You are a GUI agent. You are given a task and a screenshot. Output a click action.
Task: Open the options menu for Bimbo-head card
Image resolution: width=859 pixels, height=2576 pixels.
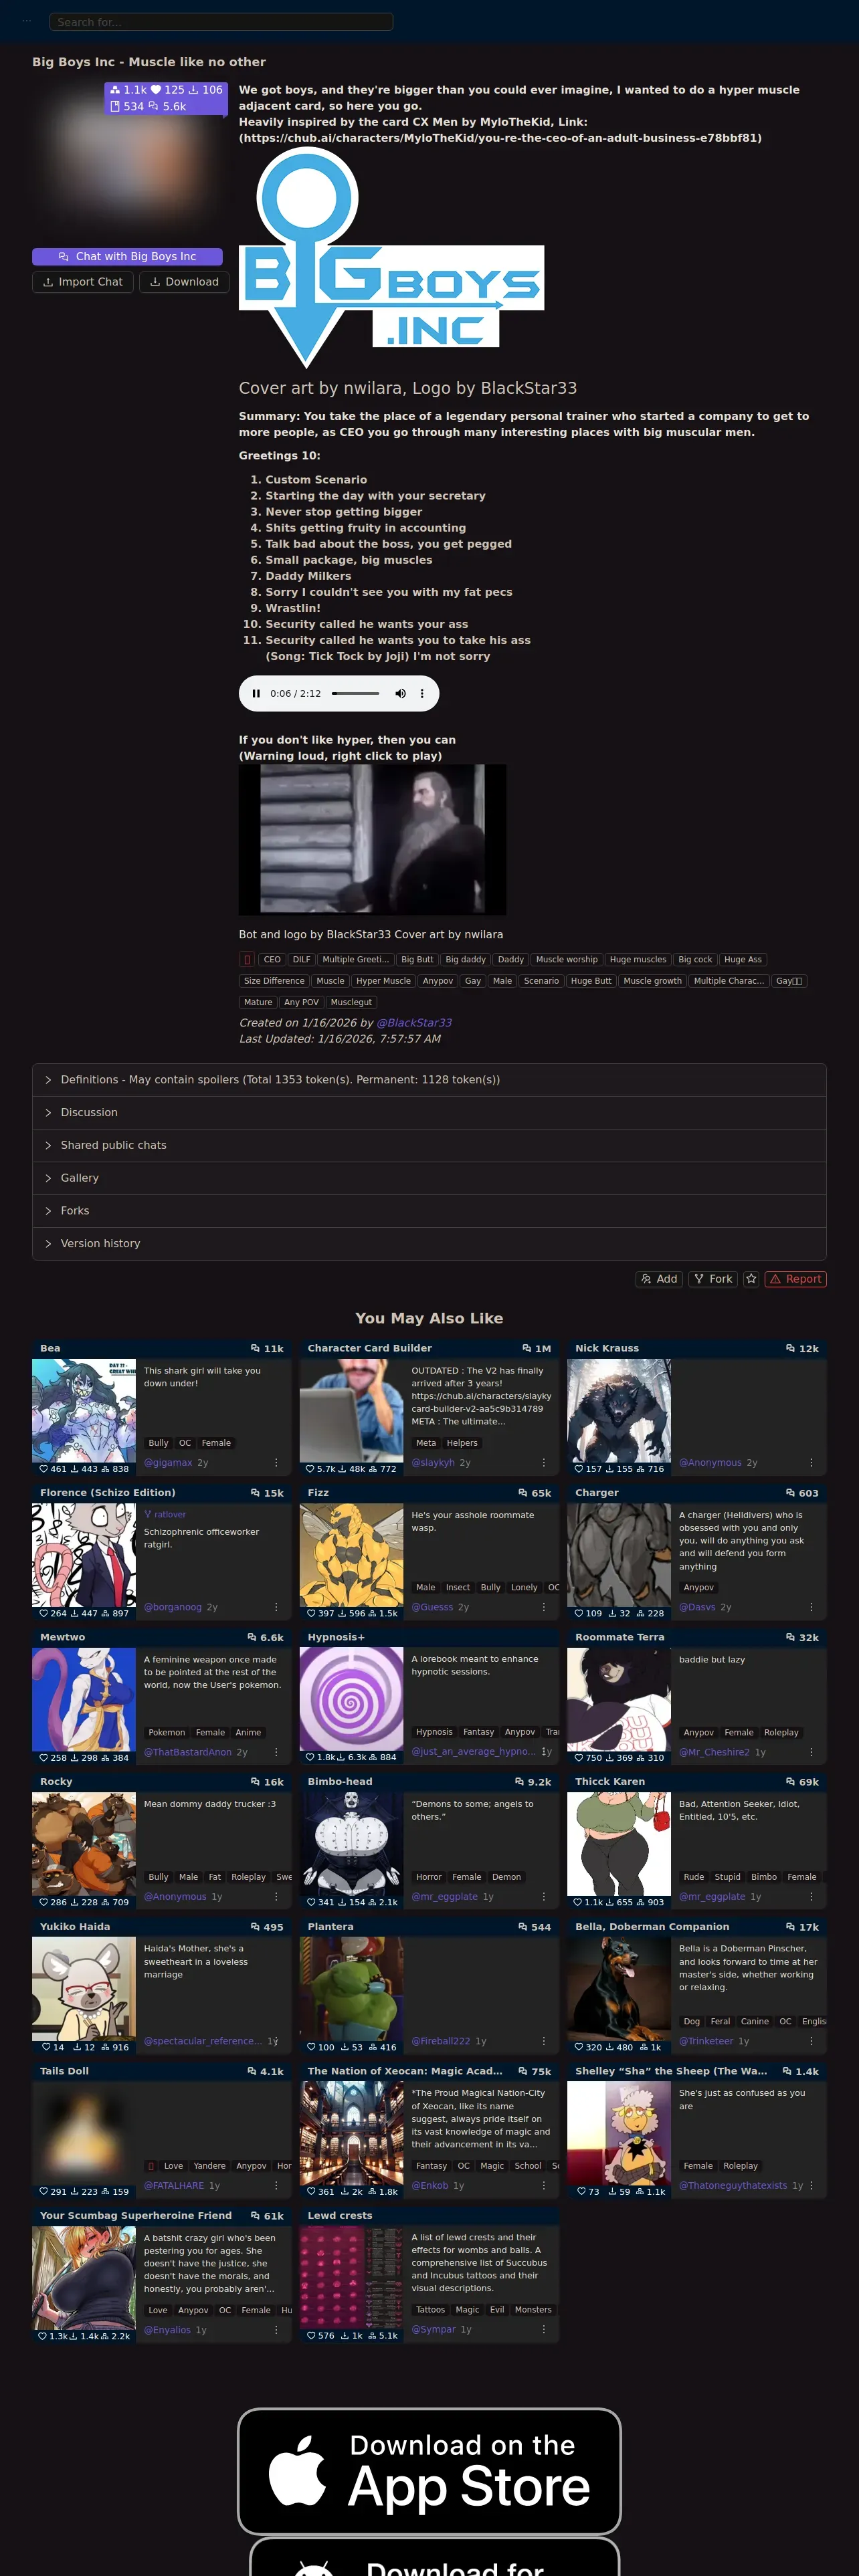544,1896
